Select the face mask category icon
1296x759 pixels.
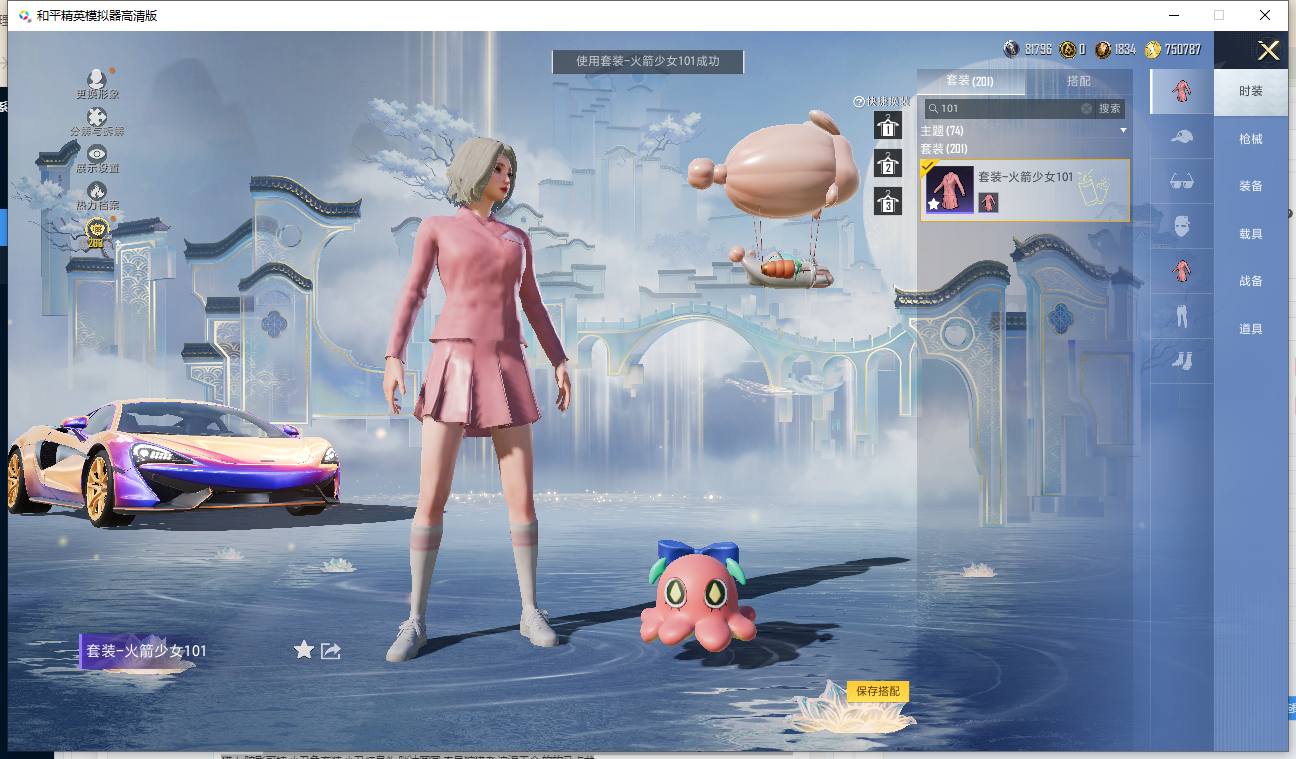1182,226
